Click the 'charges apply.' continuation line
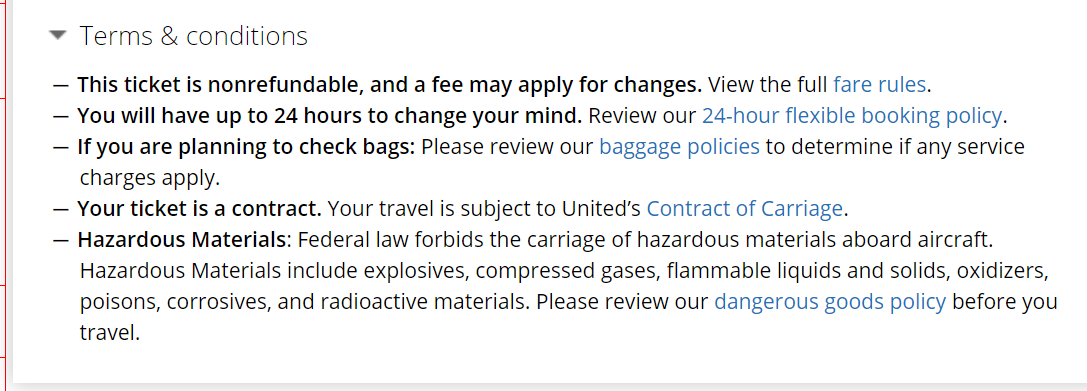1087x391 pixels. 150,178
